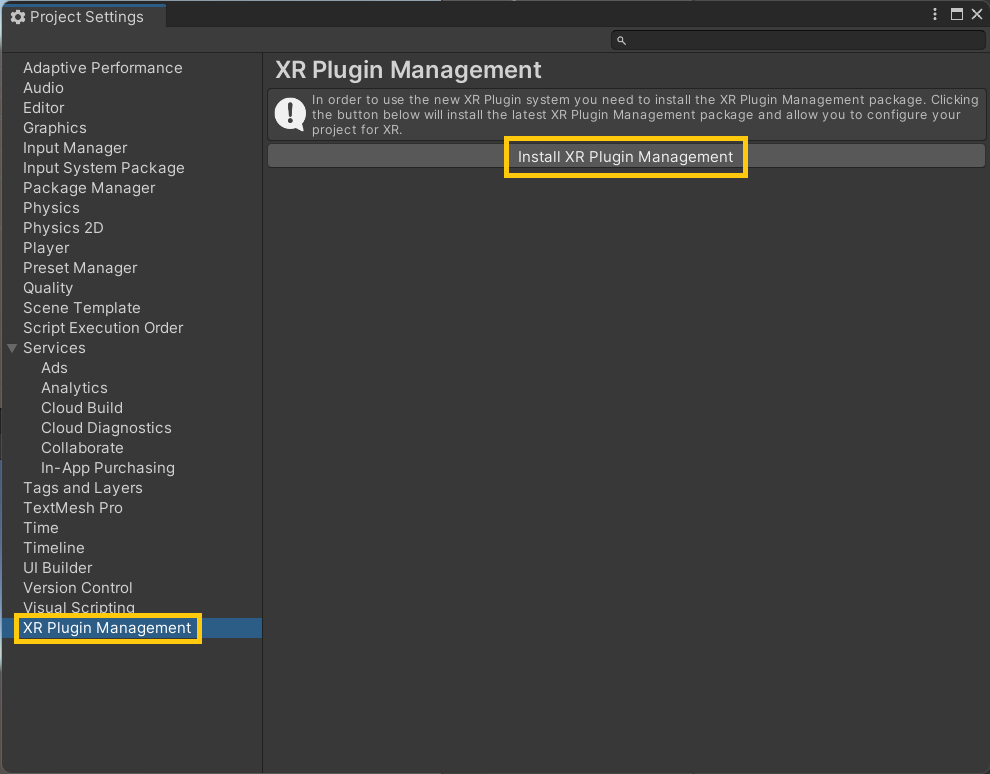Viewport: 990px width, 774px height.
Task: Open the window kebab options menu
Action: tap(934, 15)
